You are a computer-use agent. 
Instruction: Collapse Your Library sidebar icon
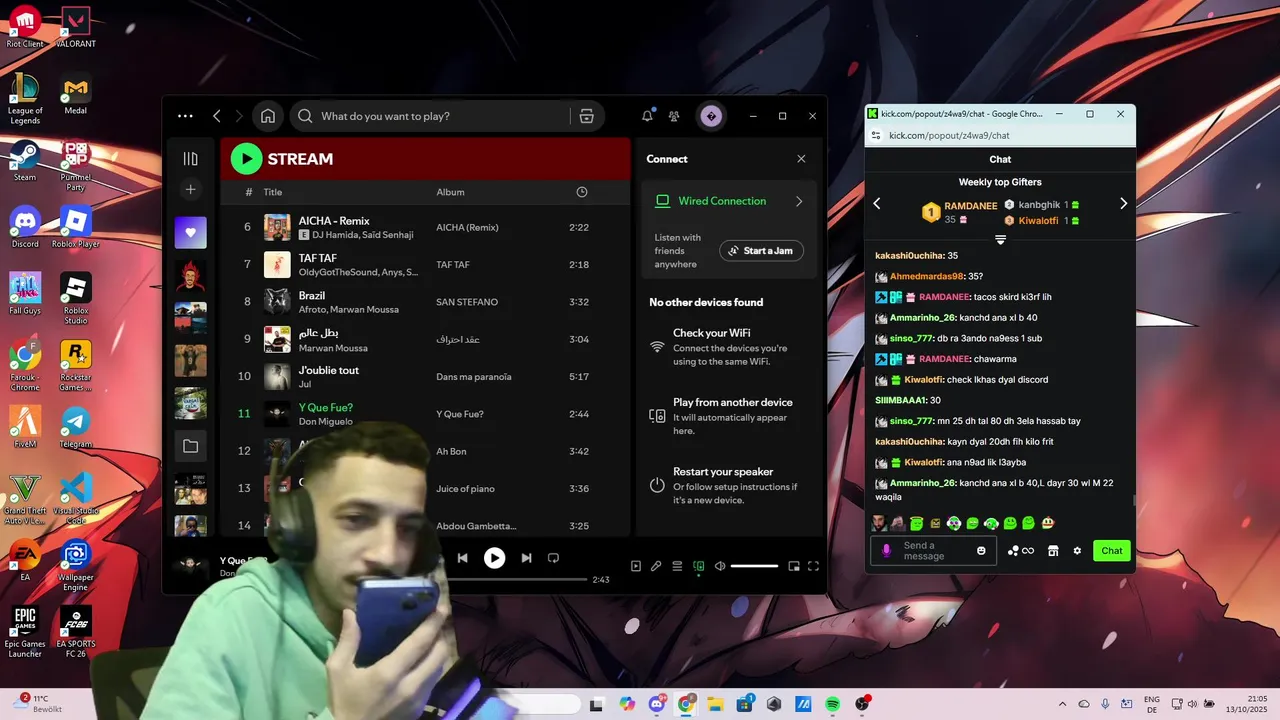pyautogui.click(x=190, y=159)
